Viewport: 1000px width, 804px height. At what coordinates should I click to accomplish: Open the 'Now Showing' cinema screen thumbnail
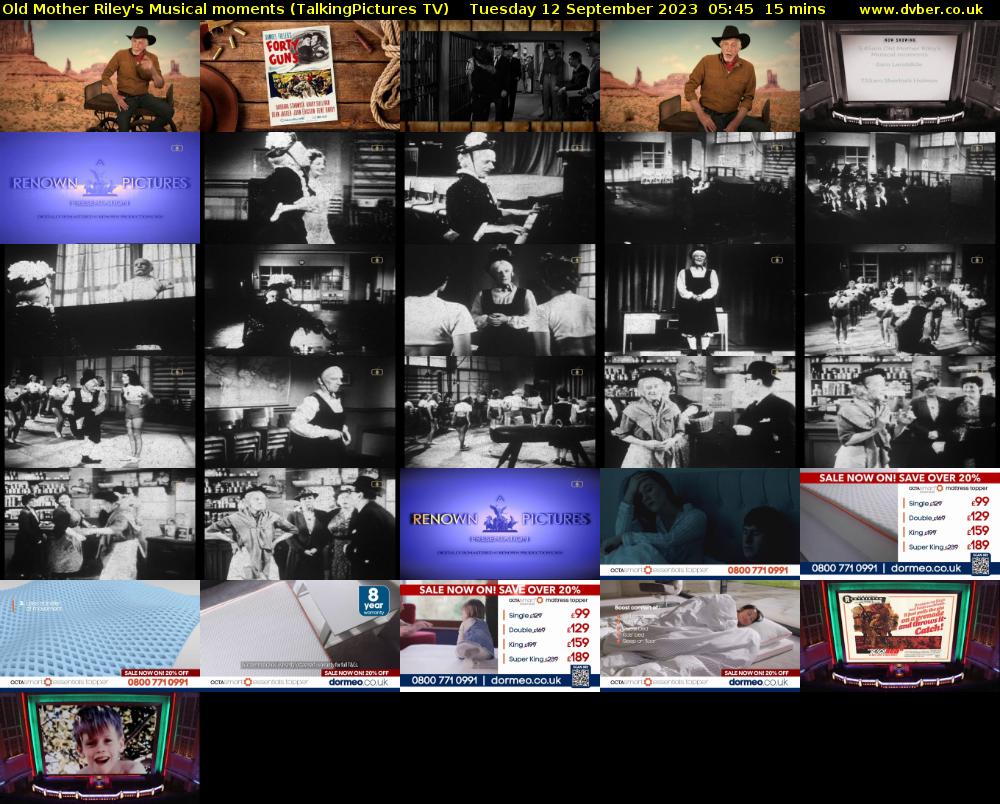pos(900,76)
